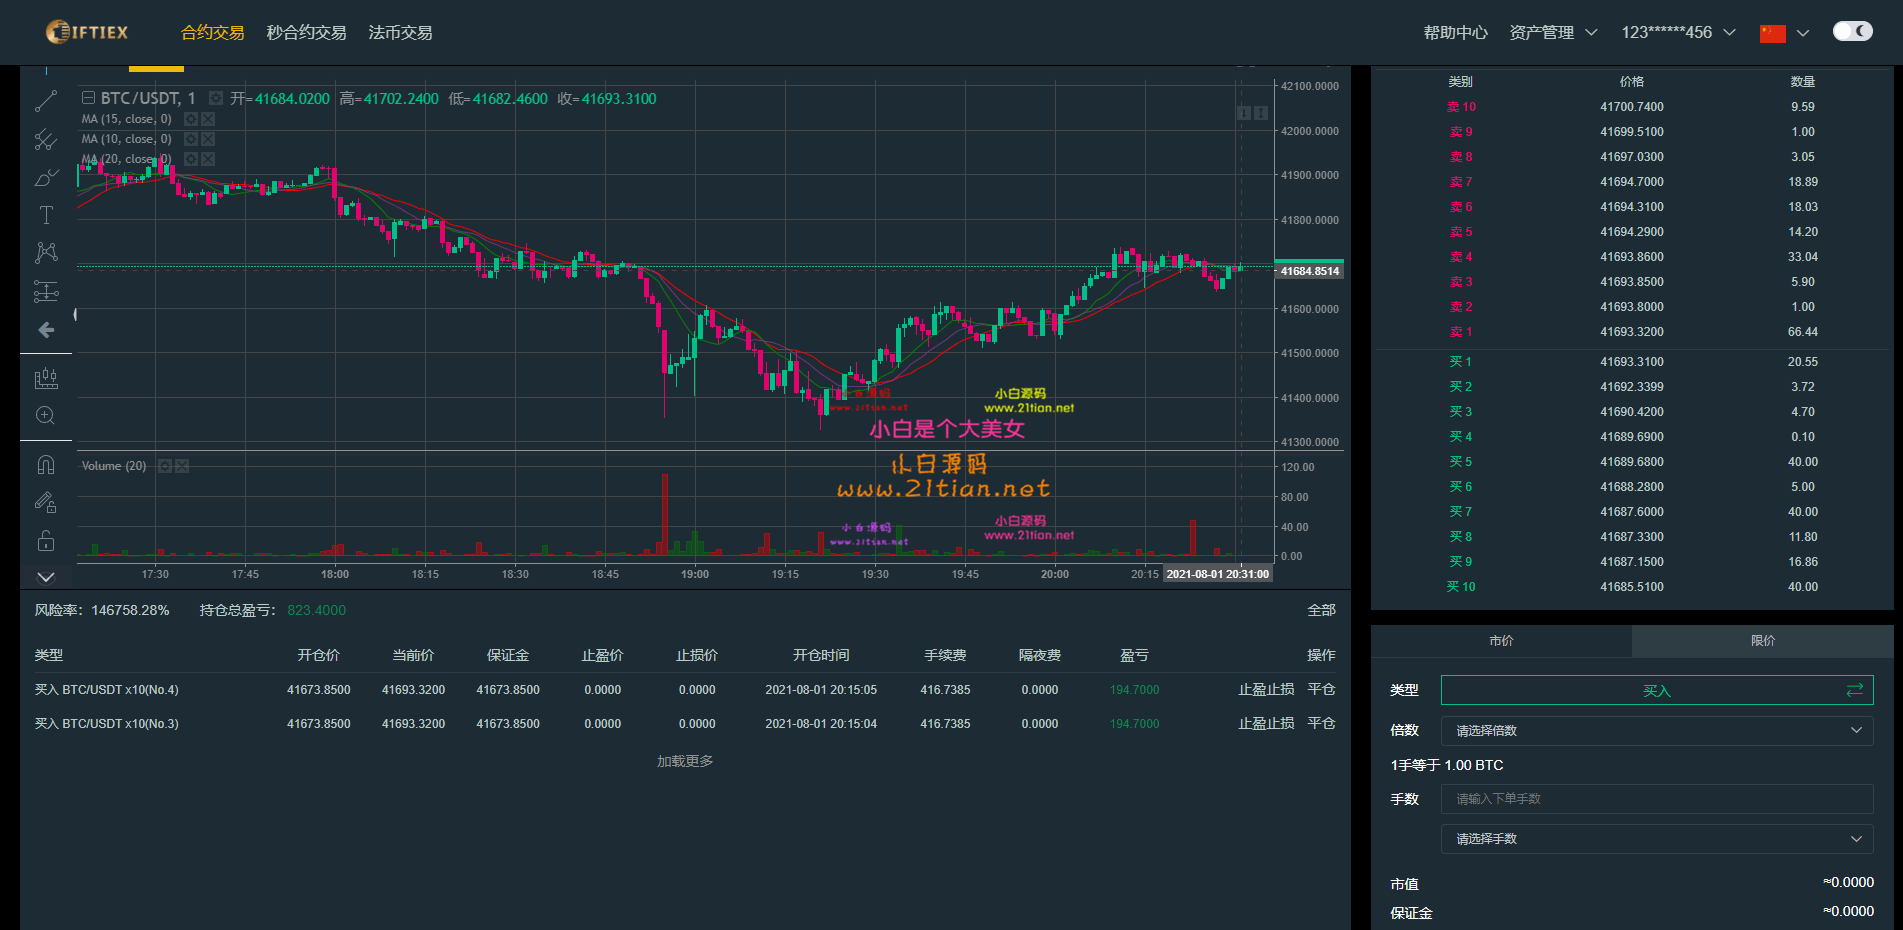Toggle the dark mode switch

coord(1853,31)
